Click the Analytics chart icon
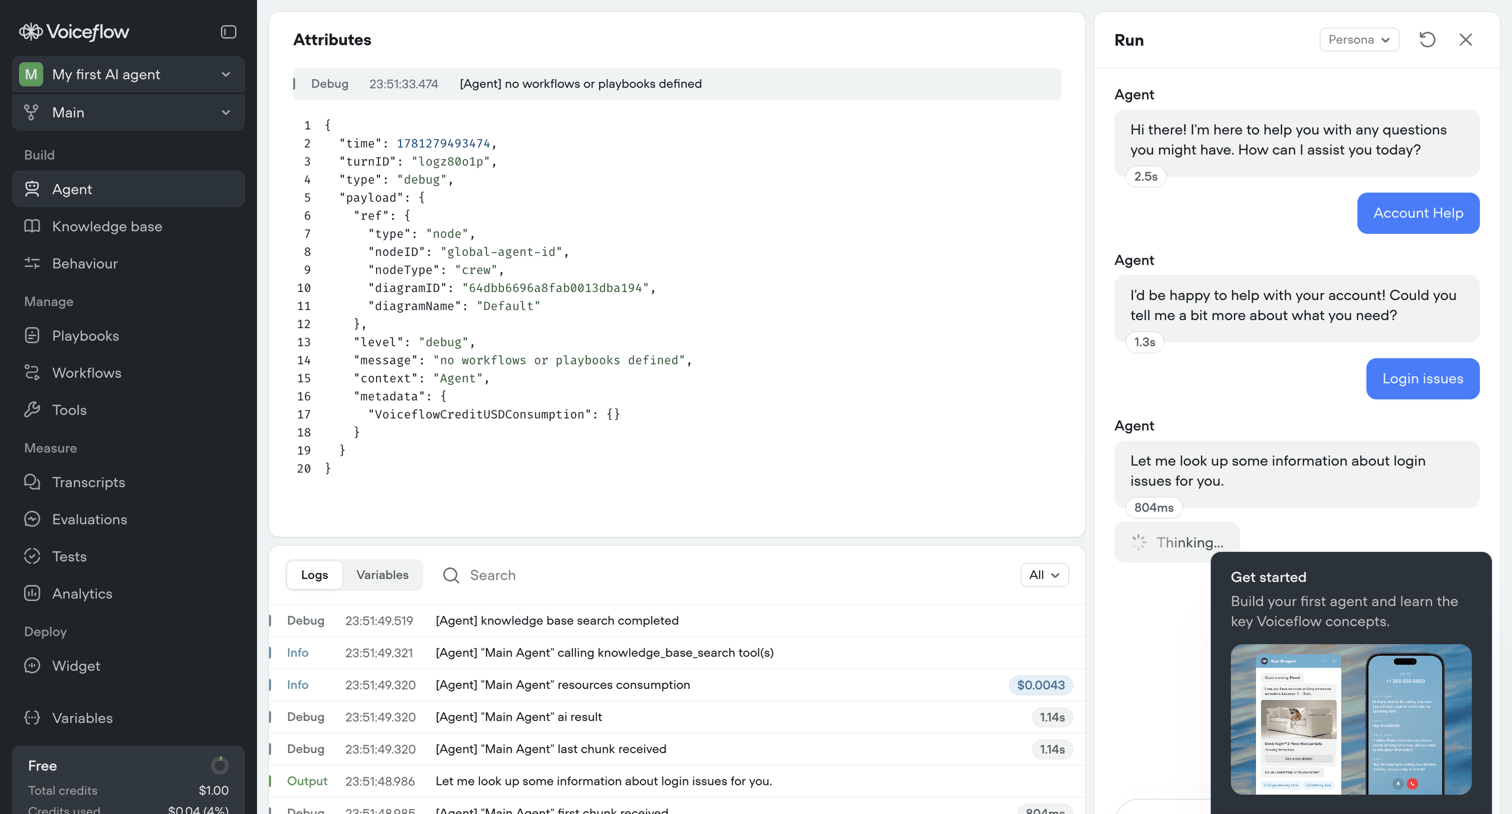Screen dimensions: 1512x814 click(32, 593)
